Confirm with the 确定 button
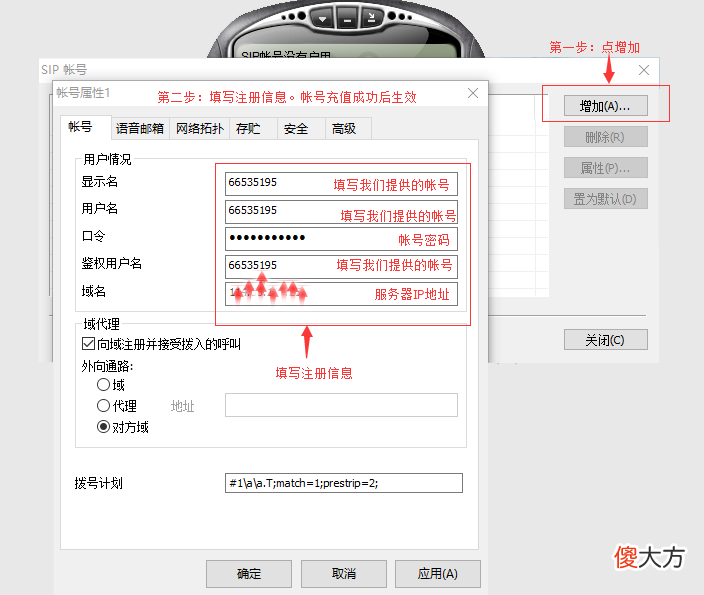The width and height of the screenshot is (704, 595). click(x=249, y=573)
